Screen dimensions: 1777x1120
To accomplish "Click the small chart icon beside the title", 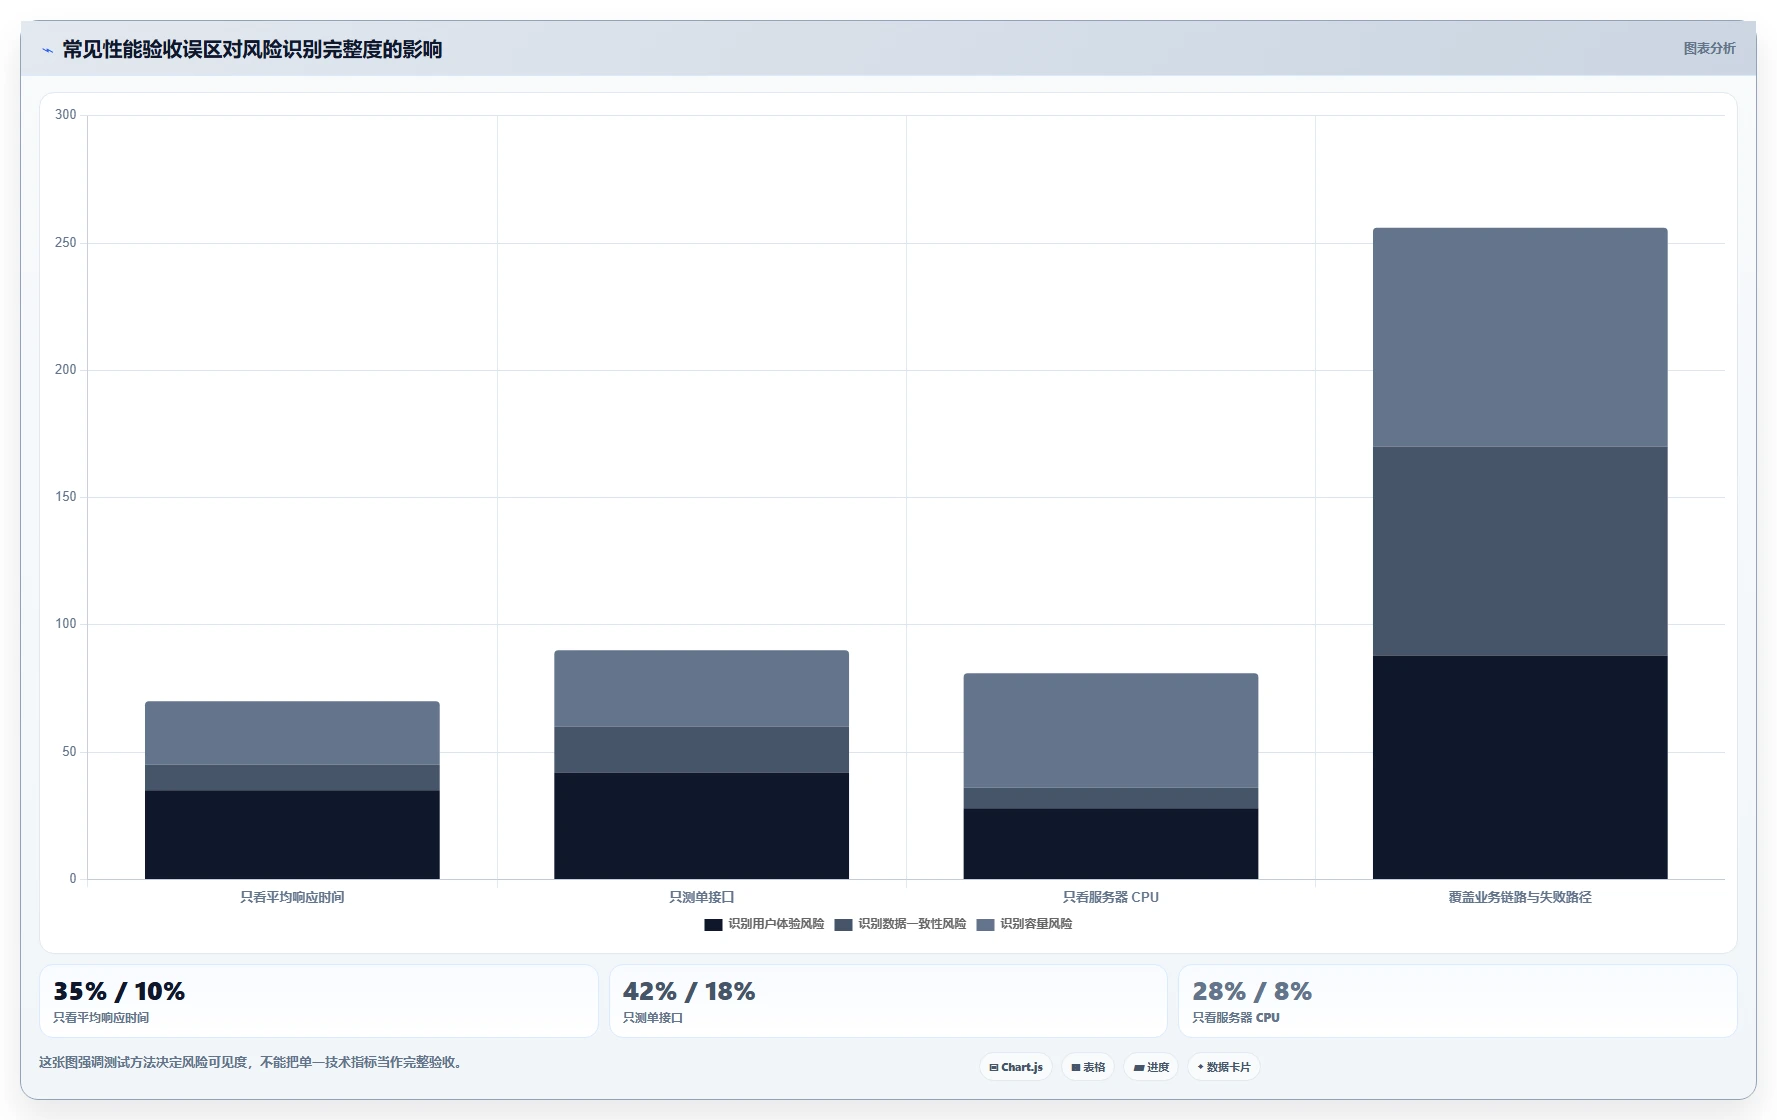I will coord(47,50).
